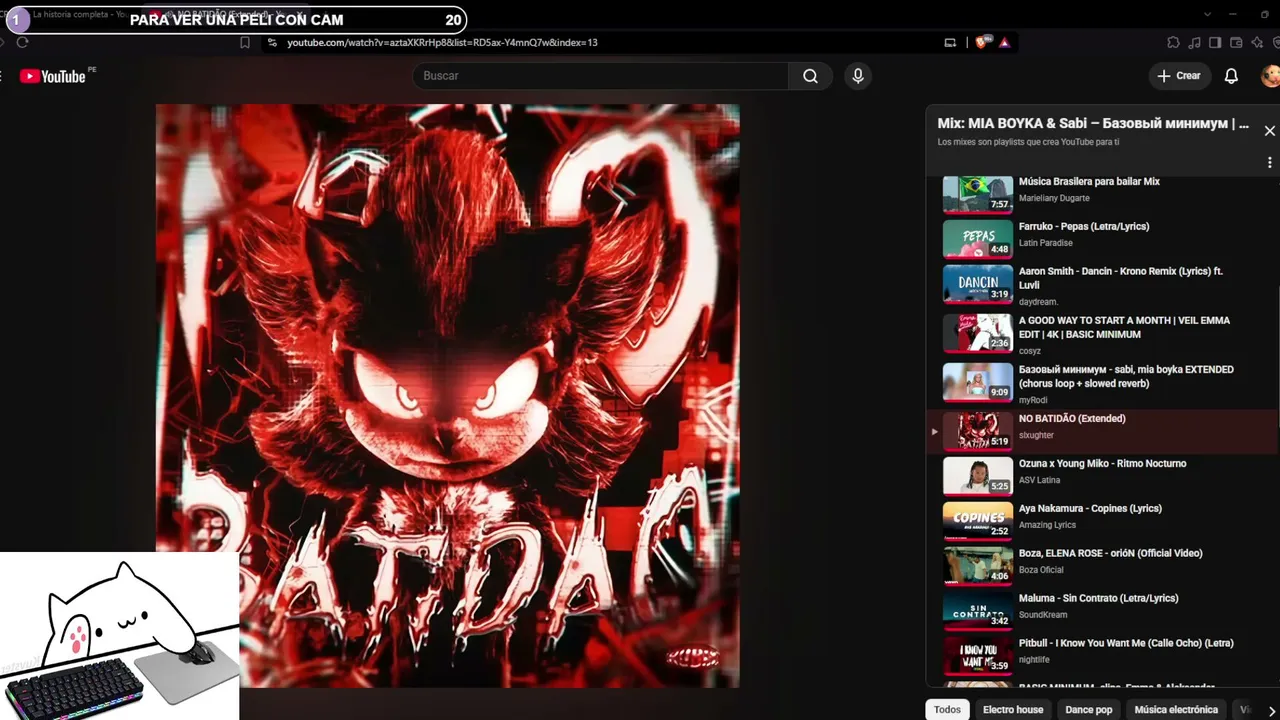Open the account avatar menu
This screenshot has height=720, width=1280.
click(x=1270, y=76)
